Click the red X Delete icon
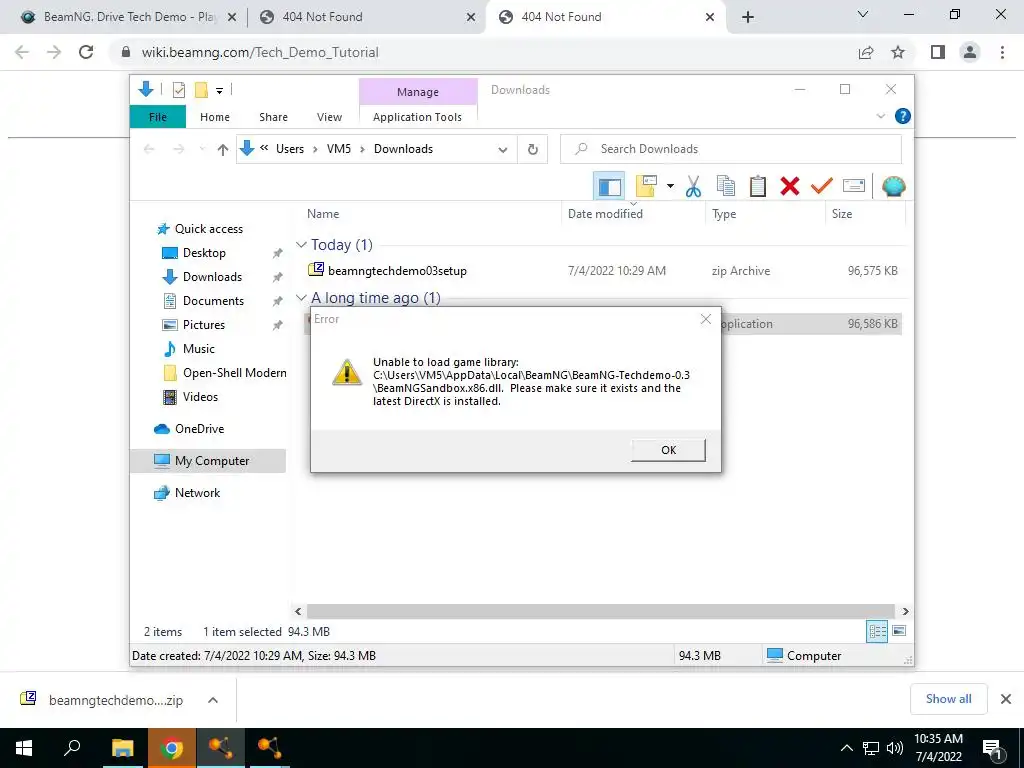This screenshot has width=1024, height=768. click(790, 186)
